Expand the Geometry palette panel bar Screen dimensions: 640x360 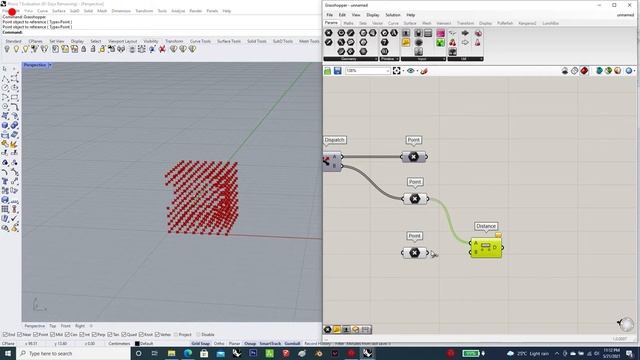(x=351, y=59)
